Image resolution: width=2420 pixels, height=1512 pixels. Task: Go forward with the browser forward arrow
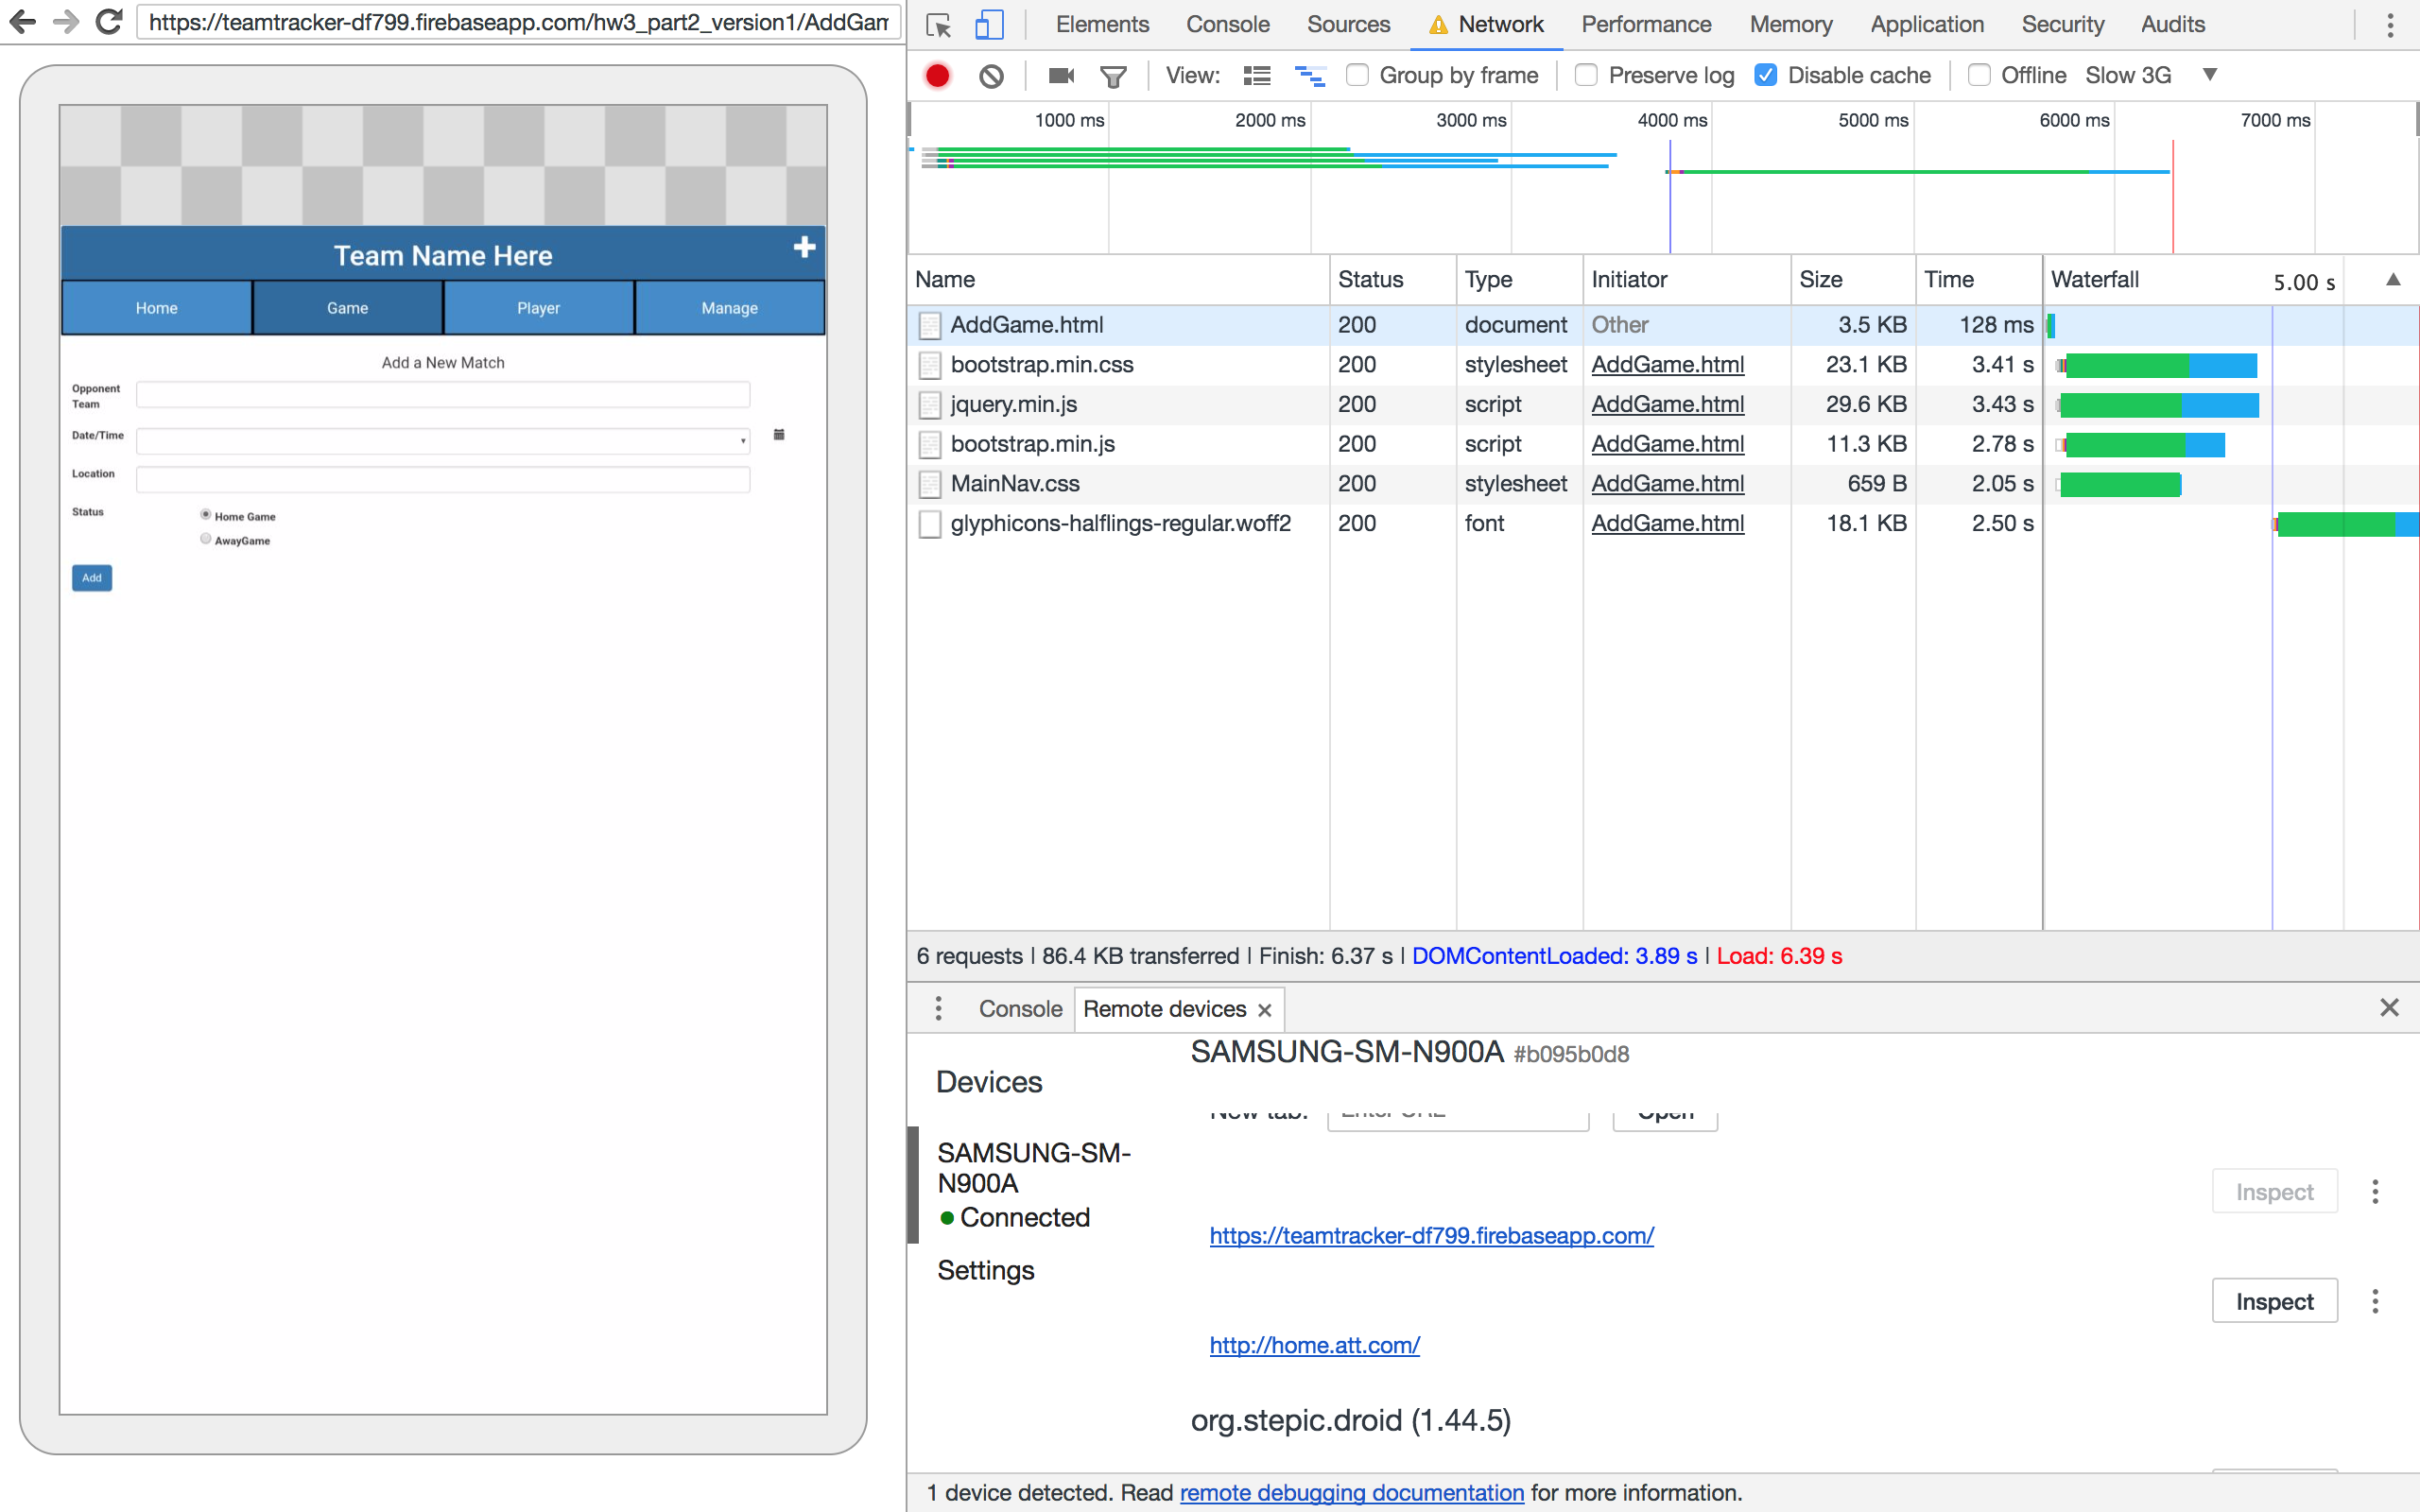click(66, 21)
